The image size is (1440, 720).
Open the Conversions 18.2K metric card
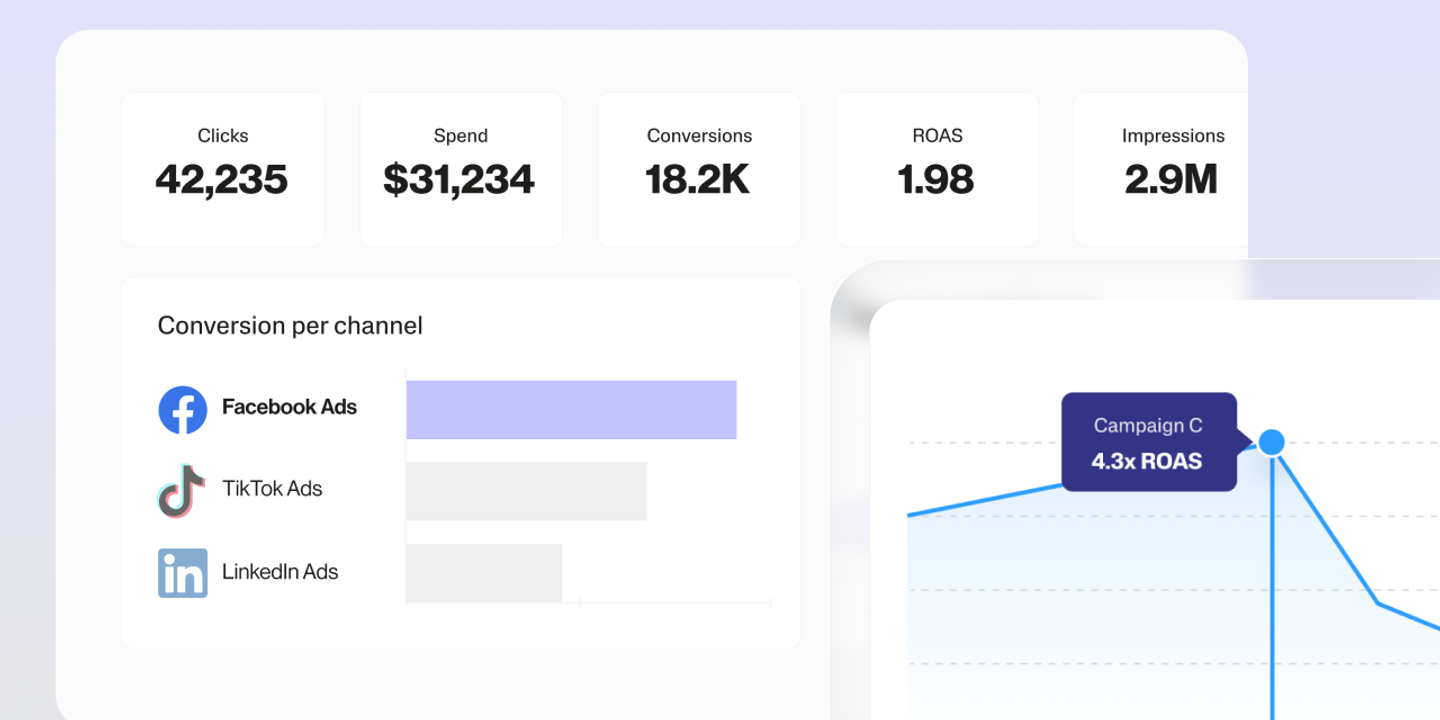point(699,169)
